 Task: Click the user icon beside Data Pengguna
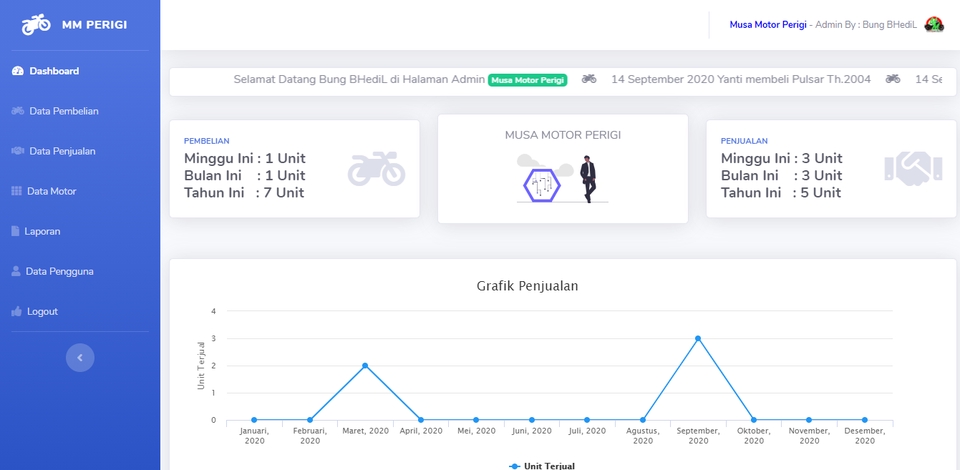click(16, 271)
